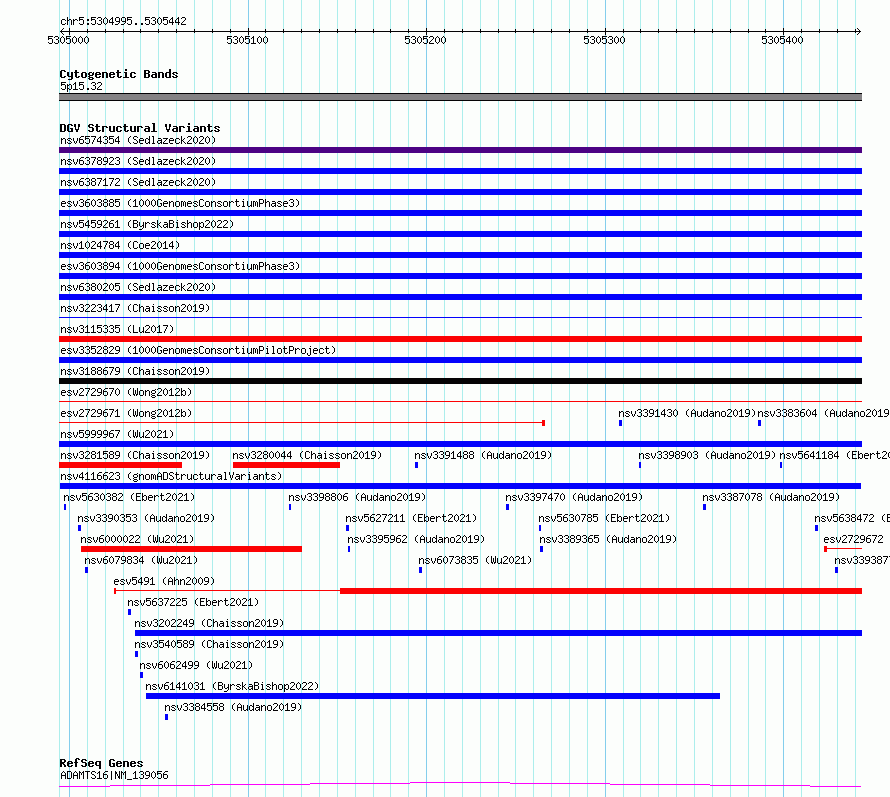
Task: Select the blue nsv3383604 marker
Action: [x=759, y=423]
